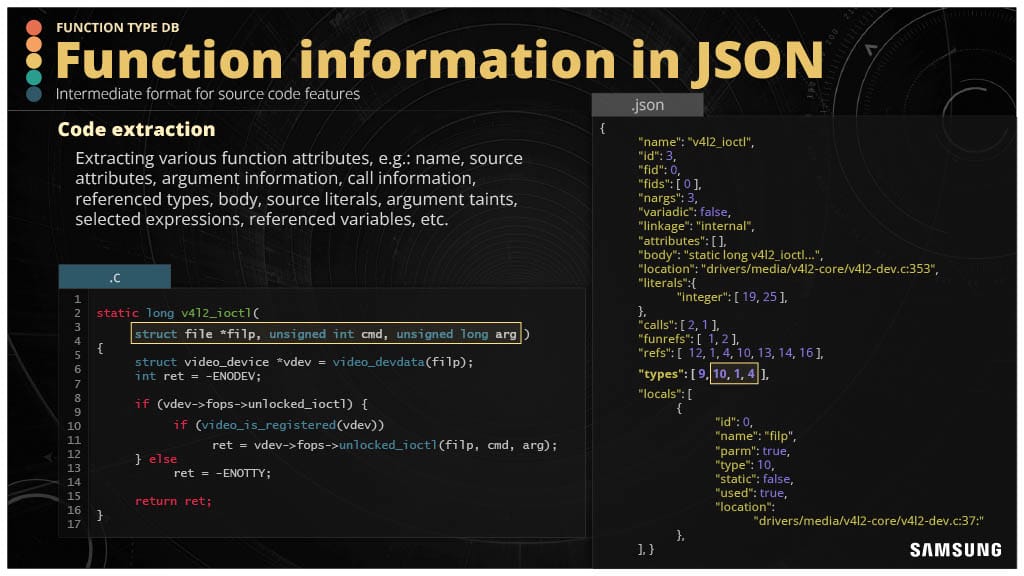This screenshot has height=576, width=1024.
Task: Click the code line "if (video_is_registered(vdev))"
Action: (x=279, y=424)
